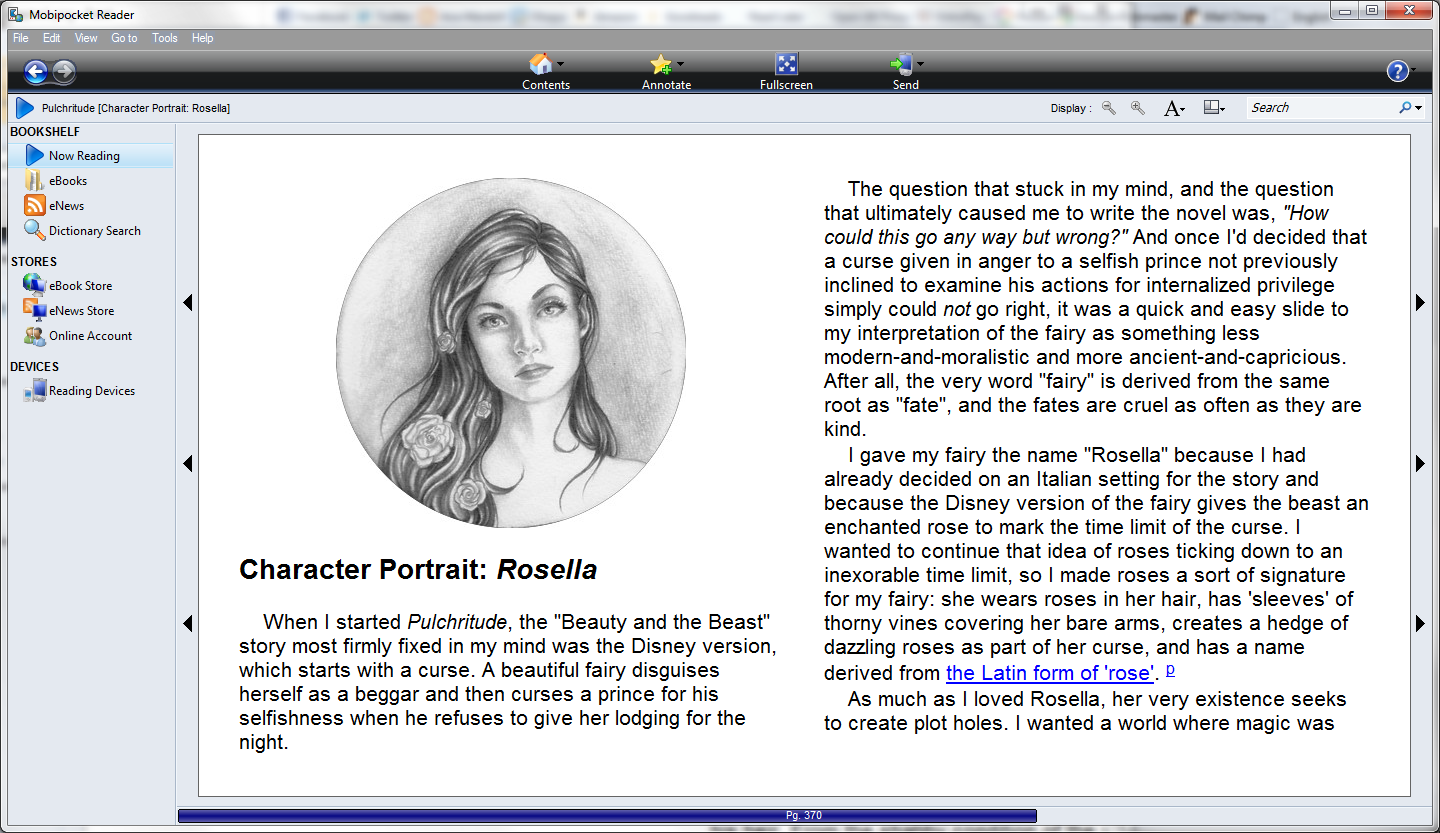Image resolution: width=1440 pixels, height=833 pixels.
Task: Click the superscript footnote 'p' link
Action: coord(1171,669)
